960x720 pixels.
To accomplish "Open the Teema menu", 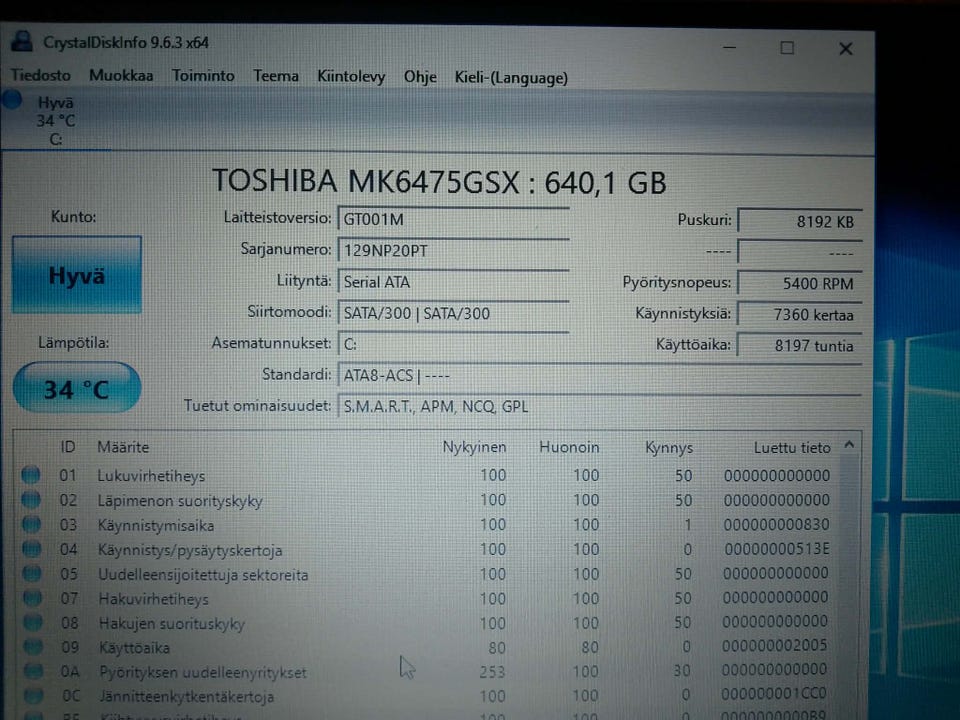I will point(276,76).
